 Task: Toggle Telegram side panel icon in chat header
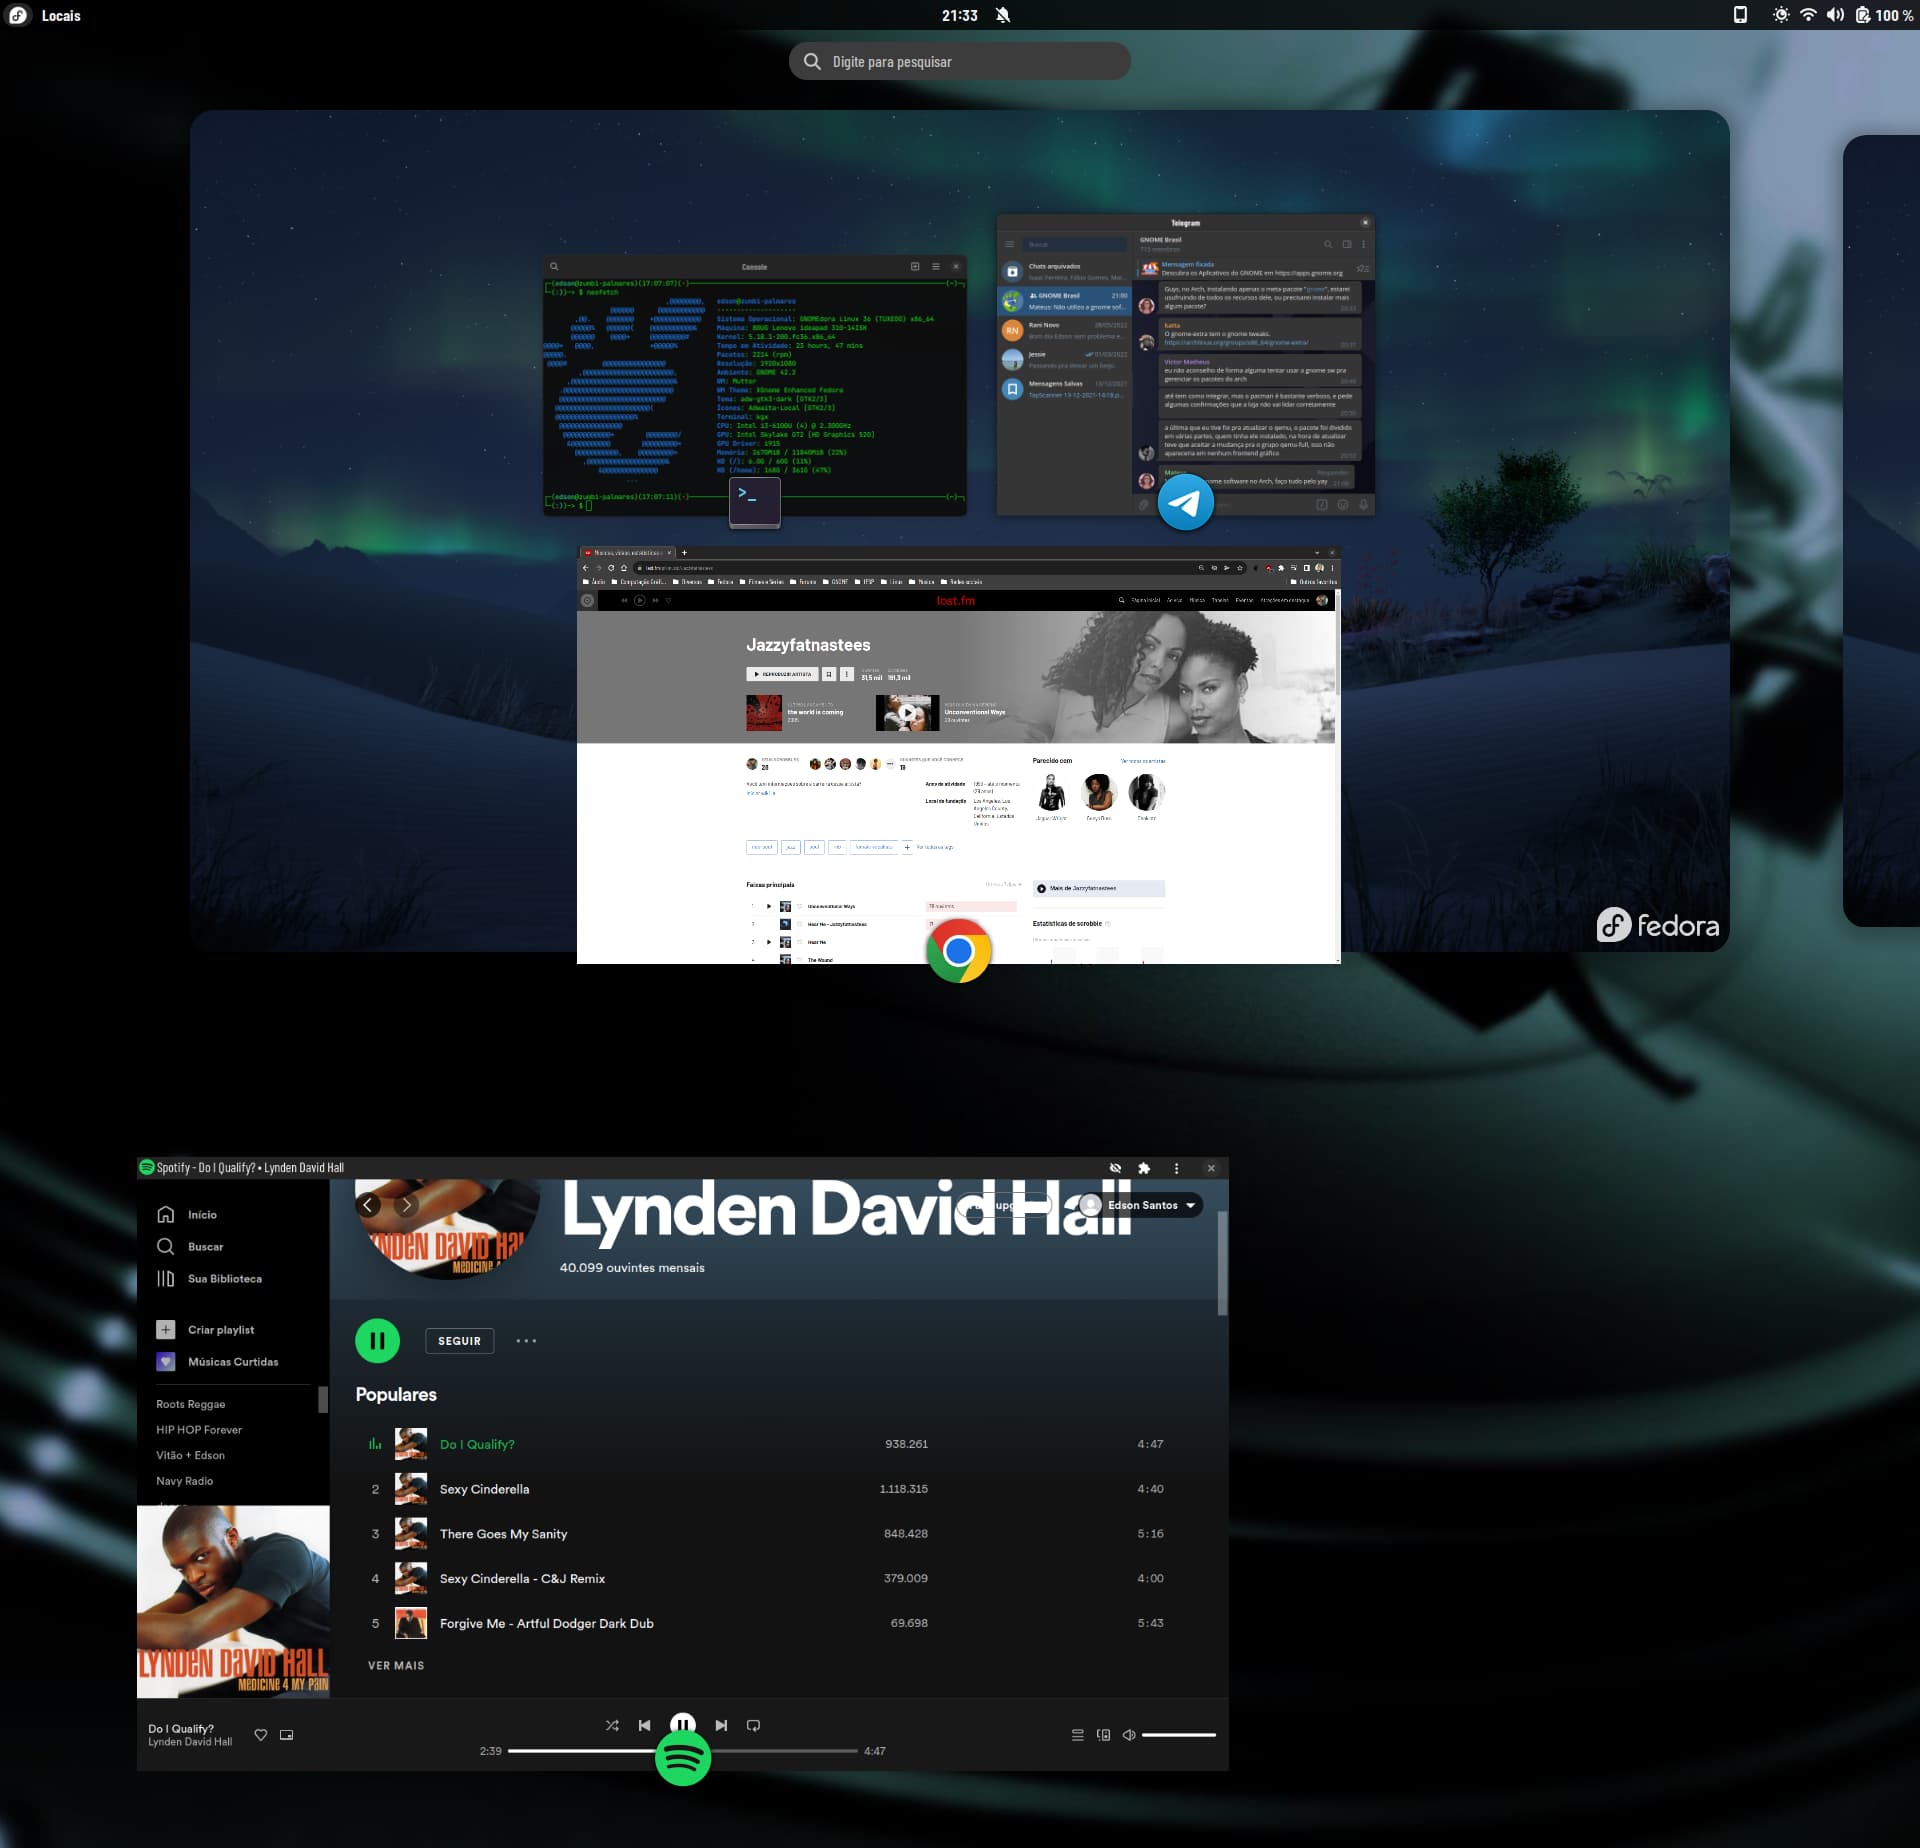coord(1347,244)
